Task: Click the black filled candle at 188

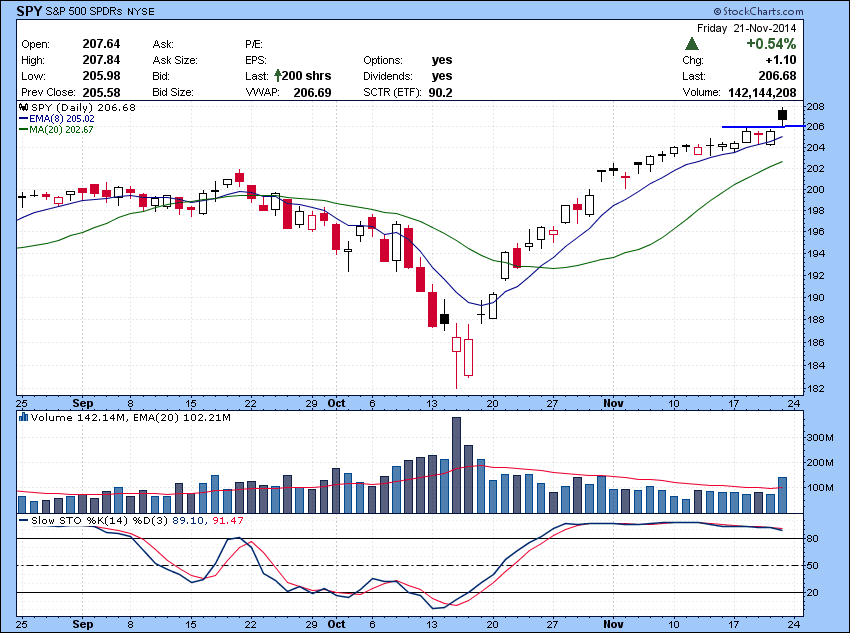Action: (444, 320)
